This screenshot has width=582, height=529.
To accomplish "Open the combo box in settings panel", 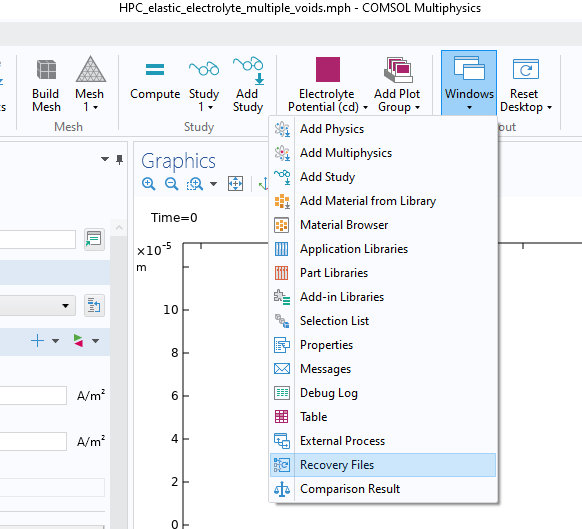I will tap(37, 306).
